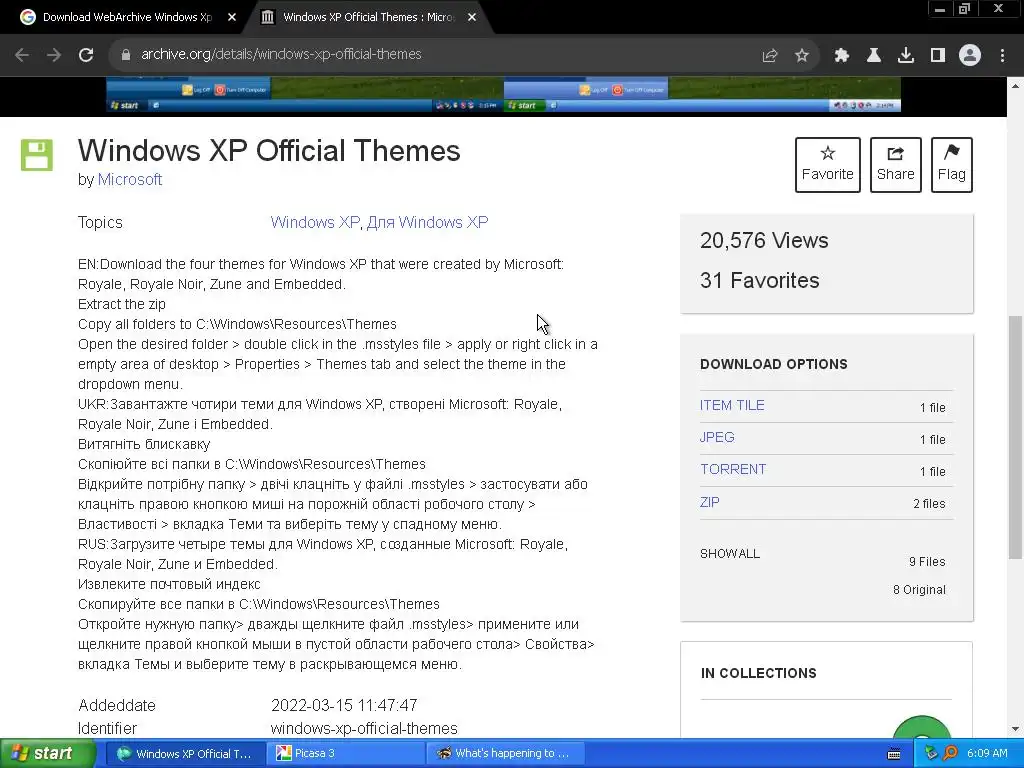Click the green floppy disk software icon

coord(37,155)
